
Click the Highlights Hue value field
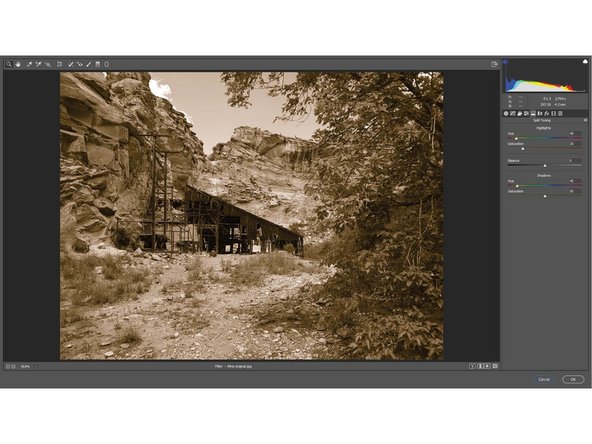575,133
